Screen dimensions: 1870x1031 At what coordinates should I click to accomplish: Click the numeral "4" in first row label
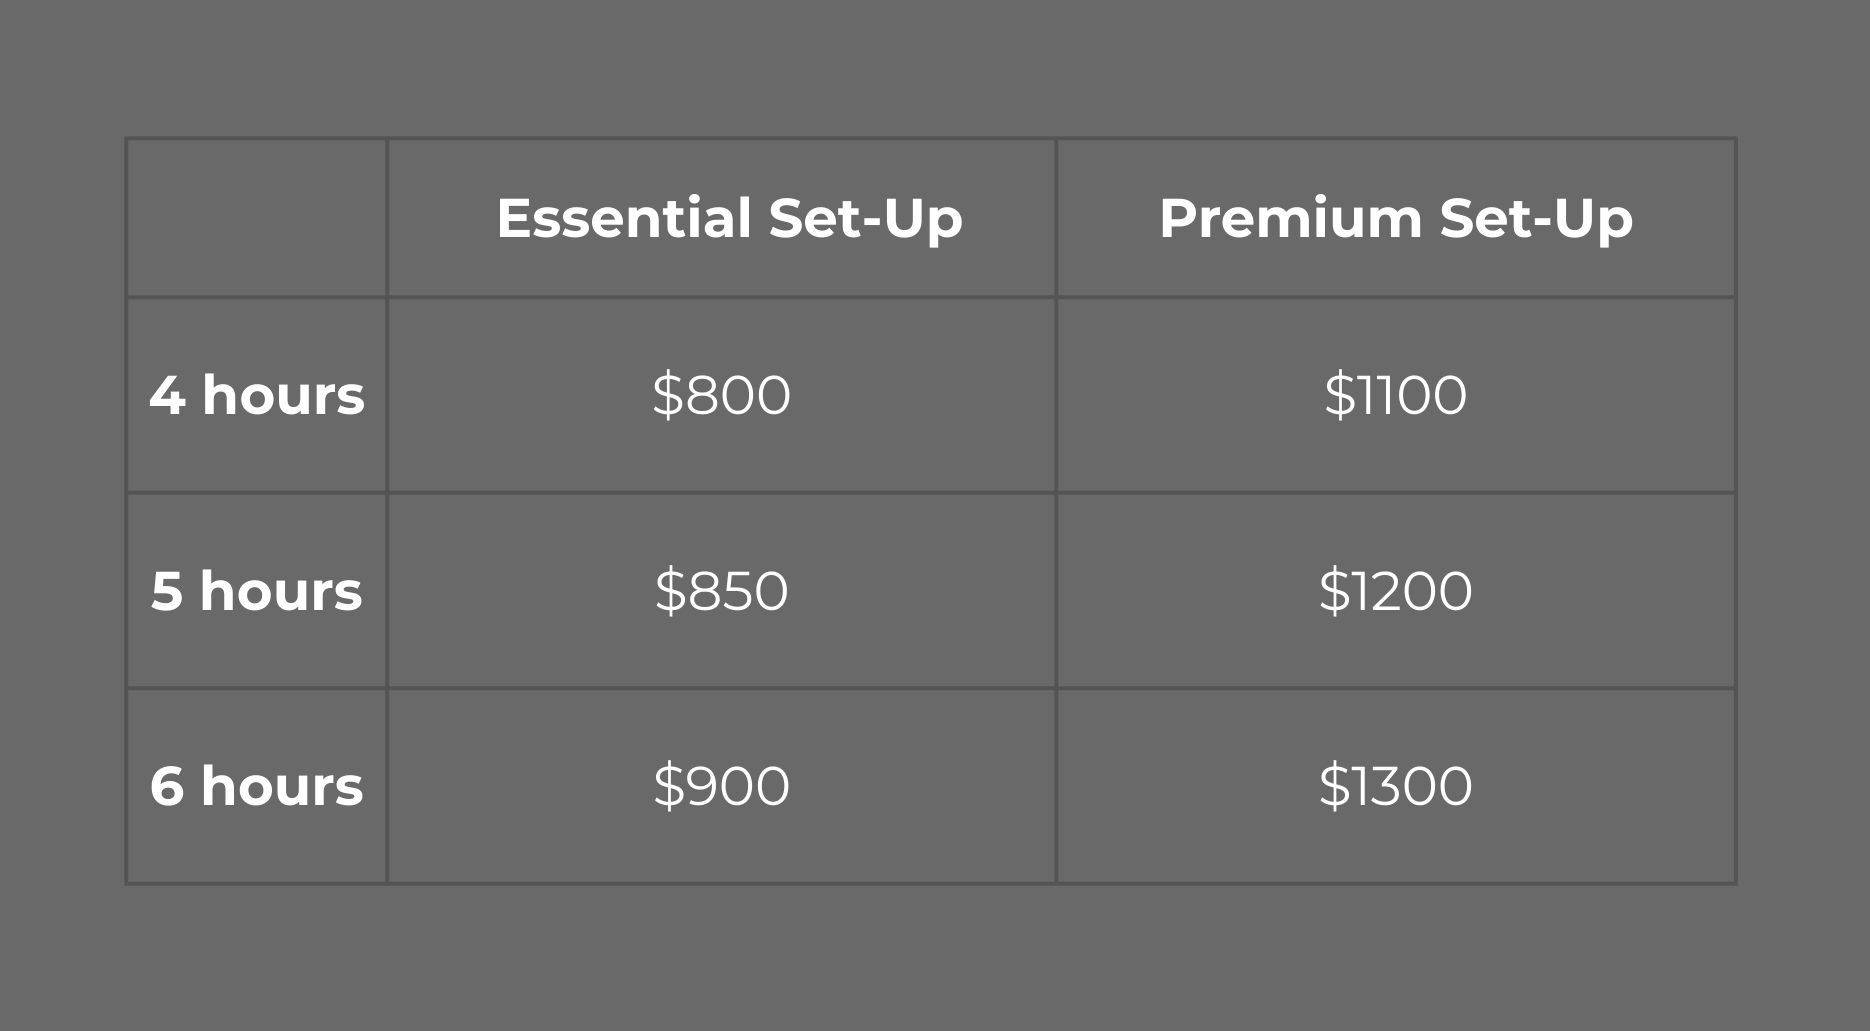point(167,395)
